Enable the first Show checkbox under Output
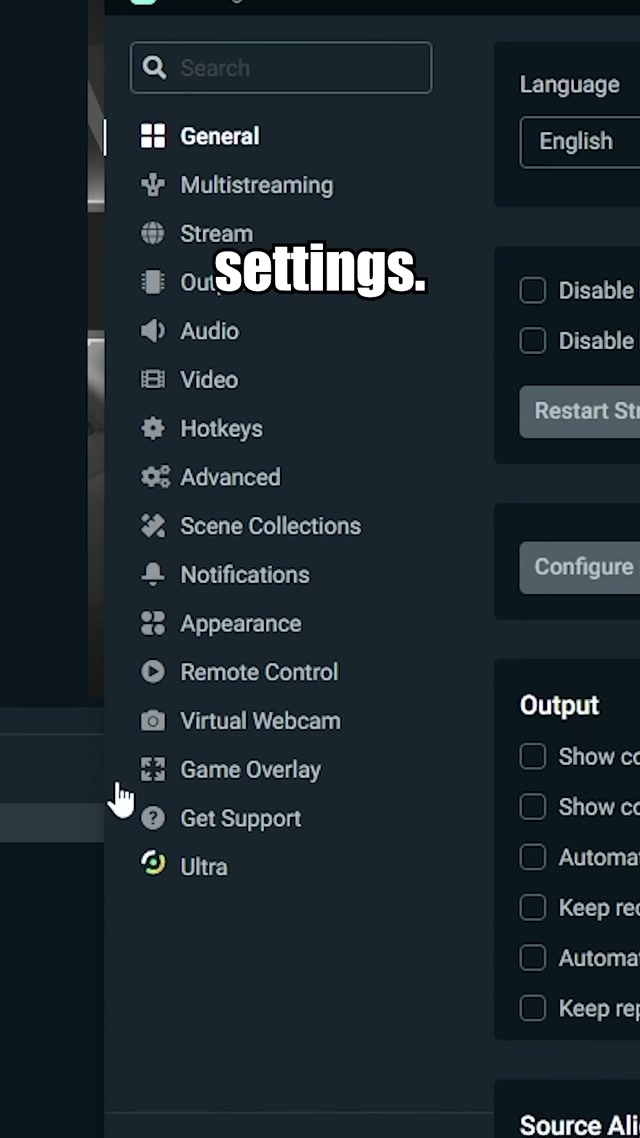 (x=533, y=757)
